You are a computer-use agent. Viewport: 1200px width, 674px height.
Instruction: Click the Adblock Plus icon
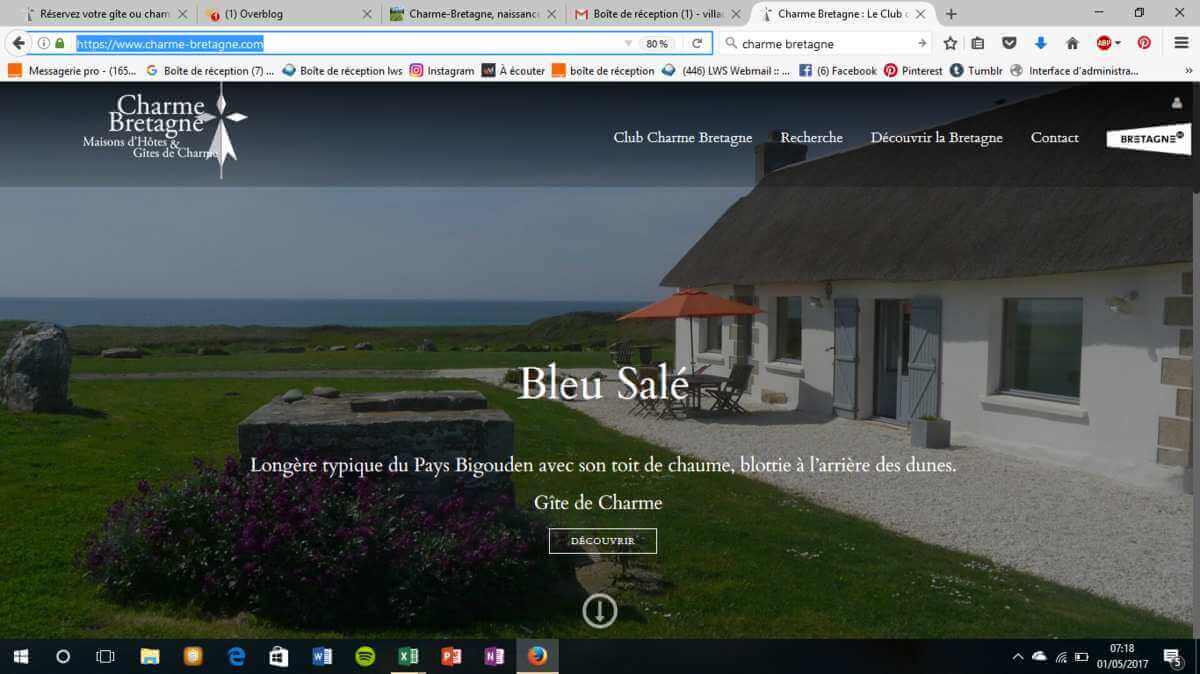1104,44
